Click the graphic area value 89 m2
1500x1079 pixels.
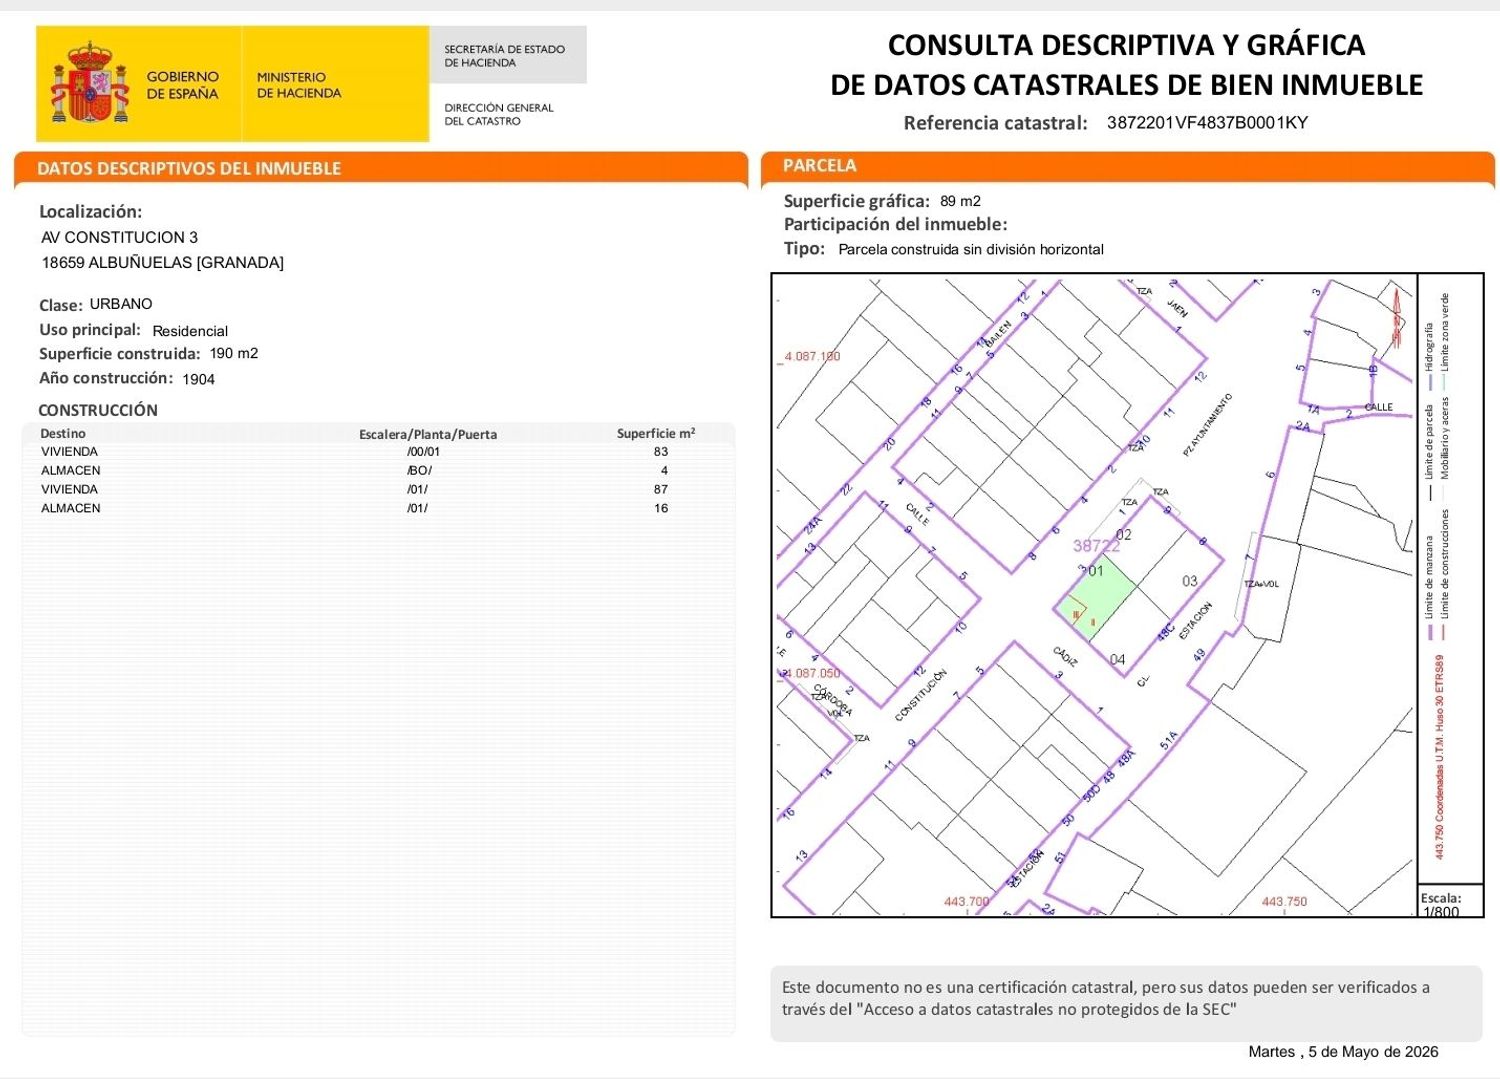[960, 201]
